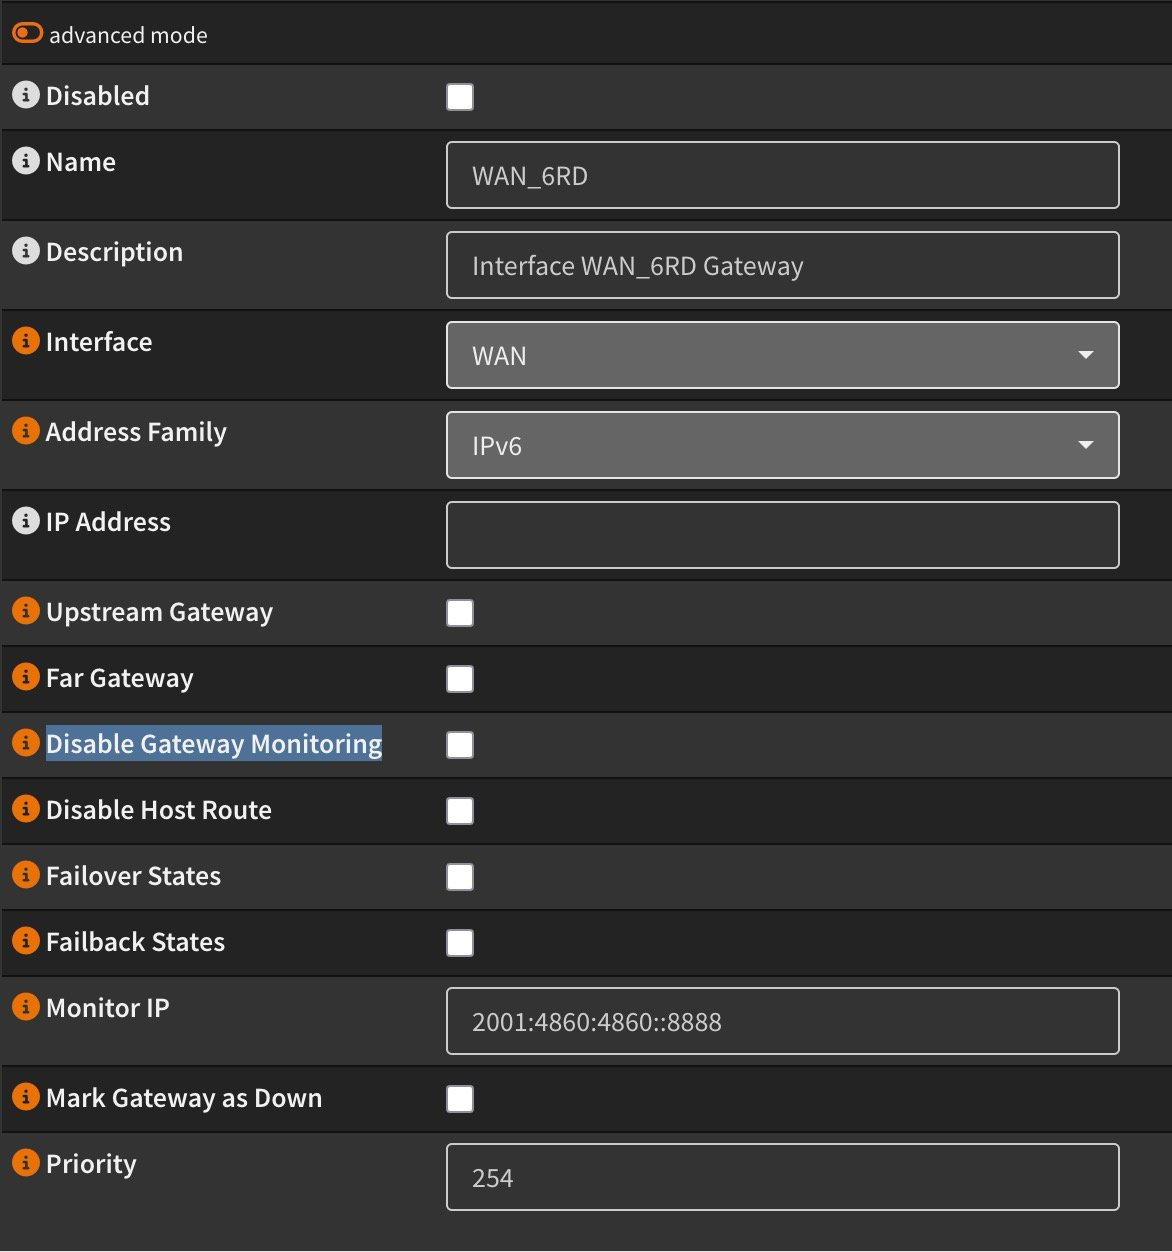The image size is (1172, 1252).
Task: Click info icon next to Monitor IP
Action: [x=25, y=1007]
